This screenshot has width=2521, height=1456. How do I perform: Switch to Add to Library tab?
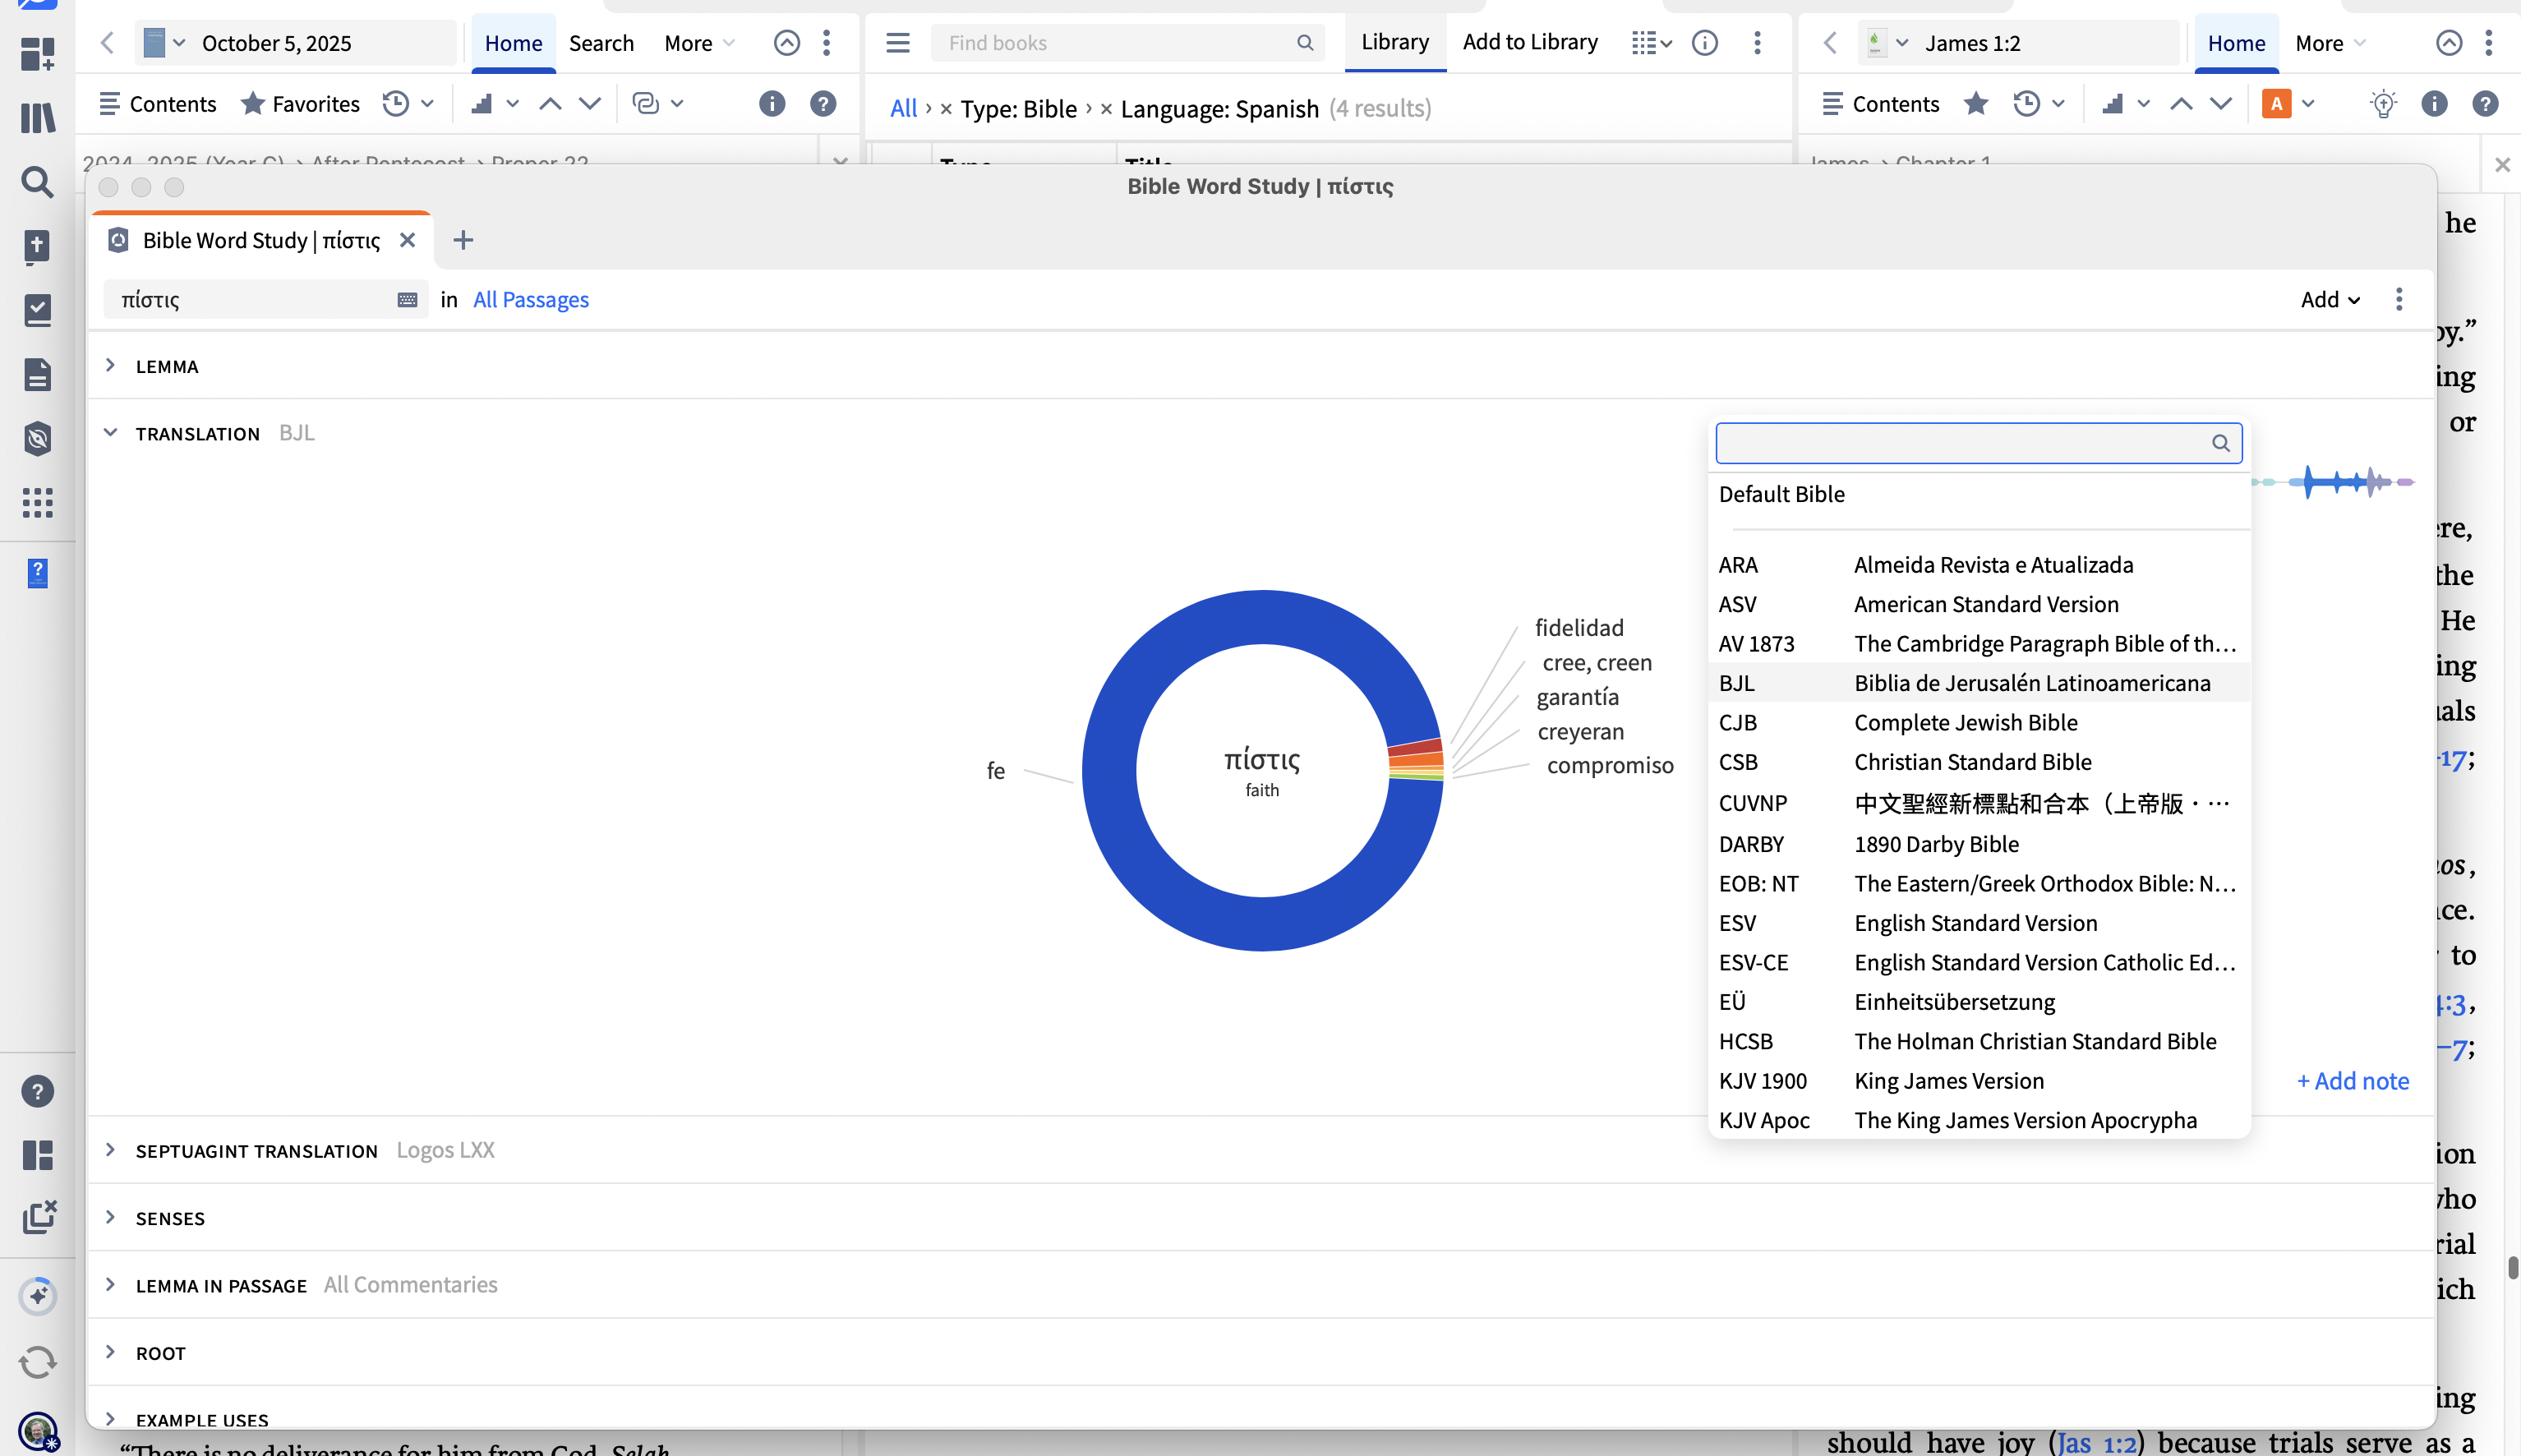pyautogui.click(x=1529, y=42)
